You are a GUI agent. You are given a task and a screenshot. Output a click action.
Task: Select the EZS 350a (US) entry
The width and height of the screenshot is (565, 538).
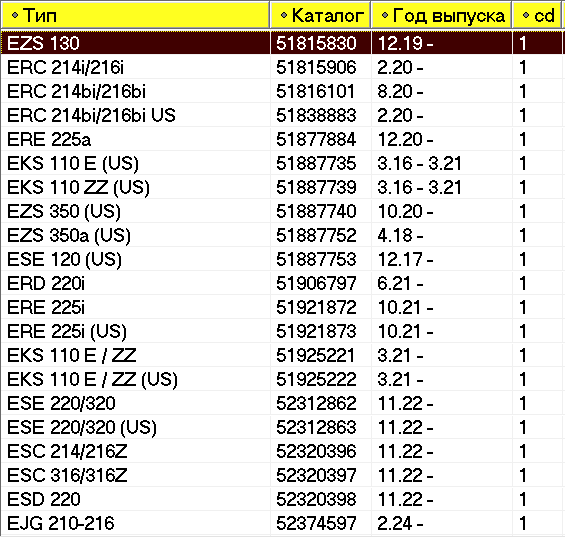[x=282, y=235]
